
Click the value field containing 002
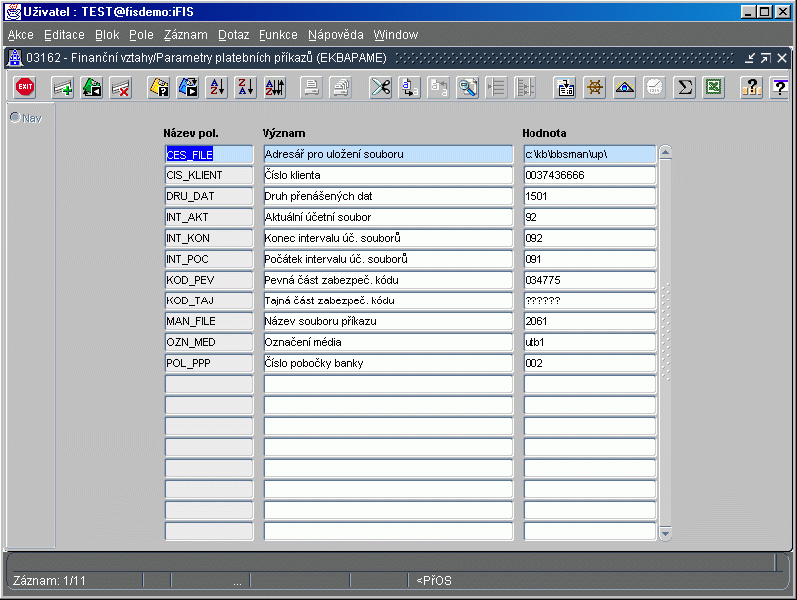pos(590,363)
